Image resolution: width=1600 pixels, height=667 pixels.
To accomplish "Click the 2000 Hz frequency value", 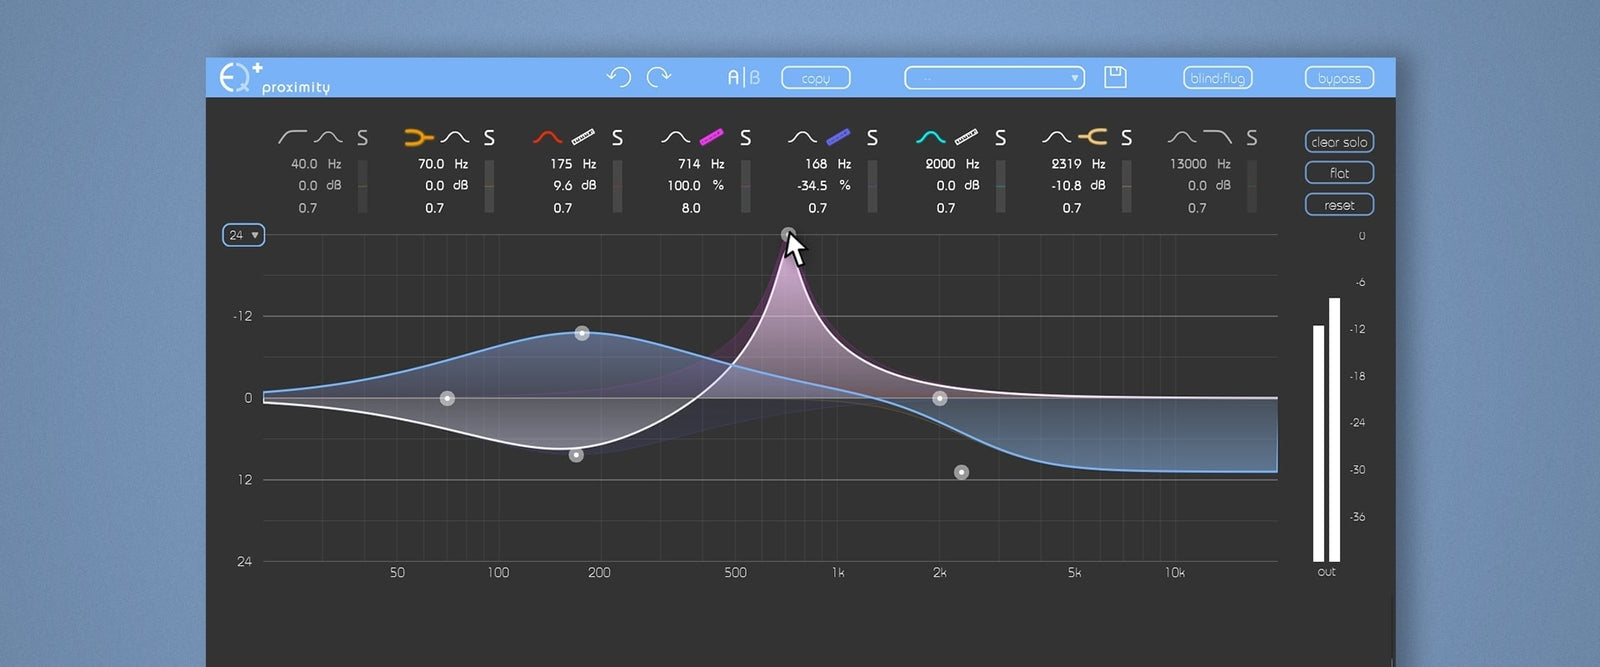I will [x=941, y=164].
